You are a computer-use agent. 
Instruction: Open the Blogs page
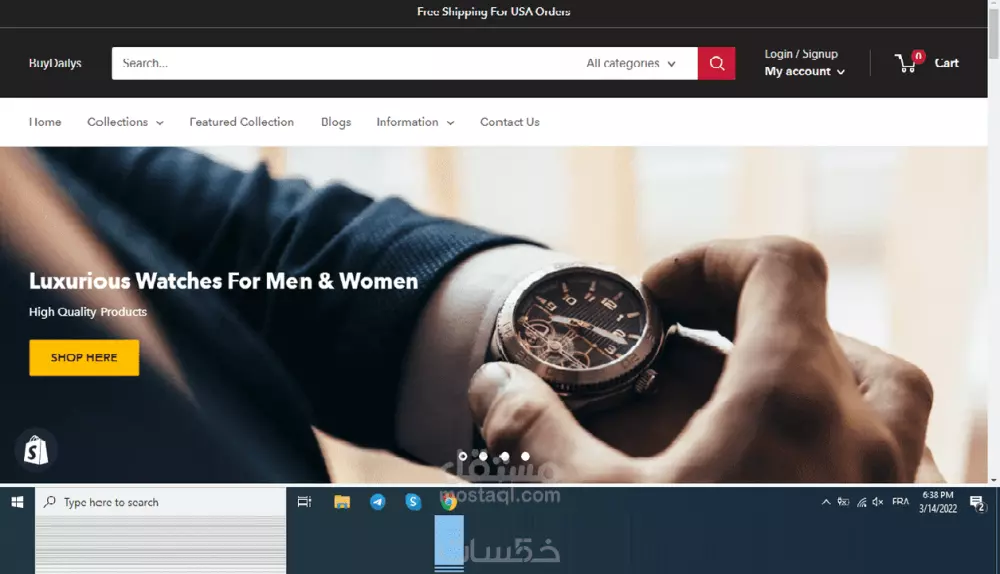335,122
